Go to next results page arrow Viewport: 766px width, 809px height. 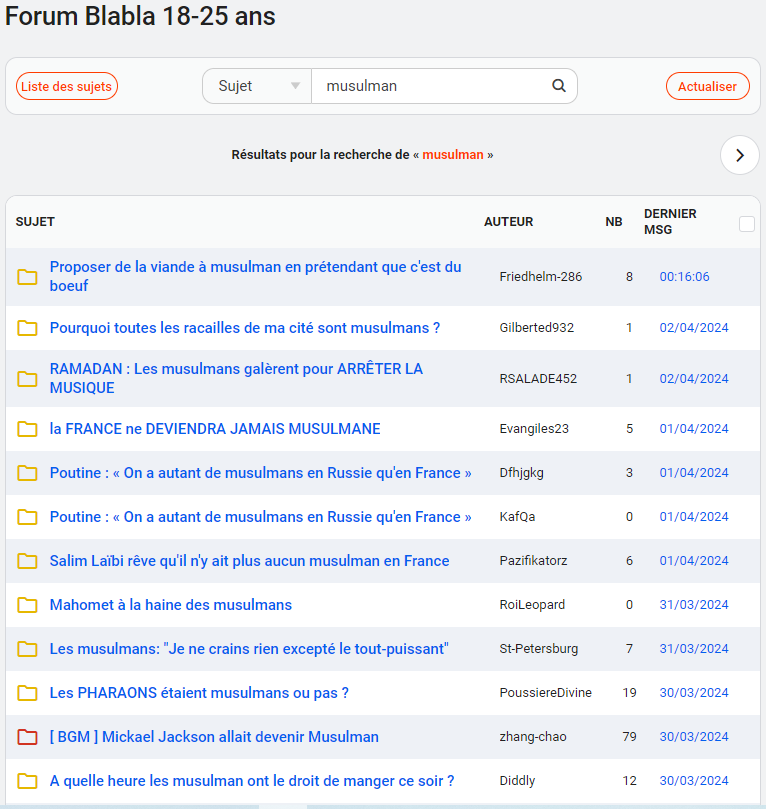739,155
